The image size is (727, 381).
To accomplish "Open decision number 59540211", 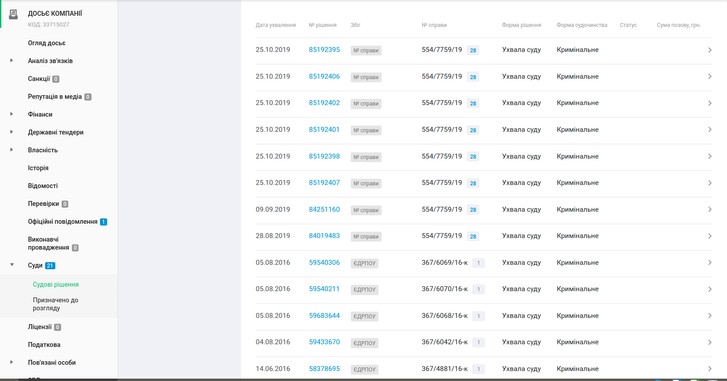I will (x=324, y=289).
